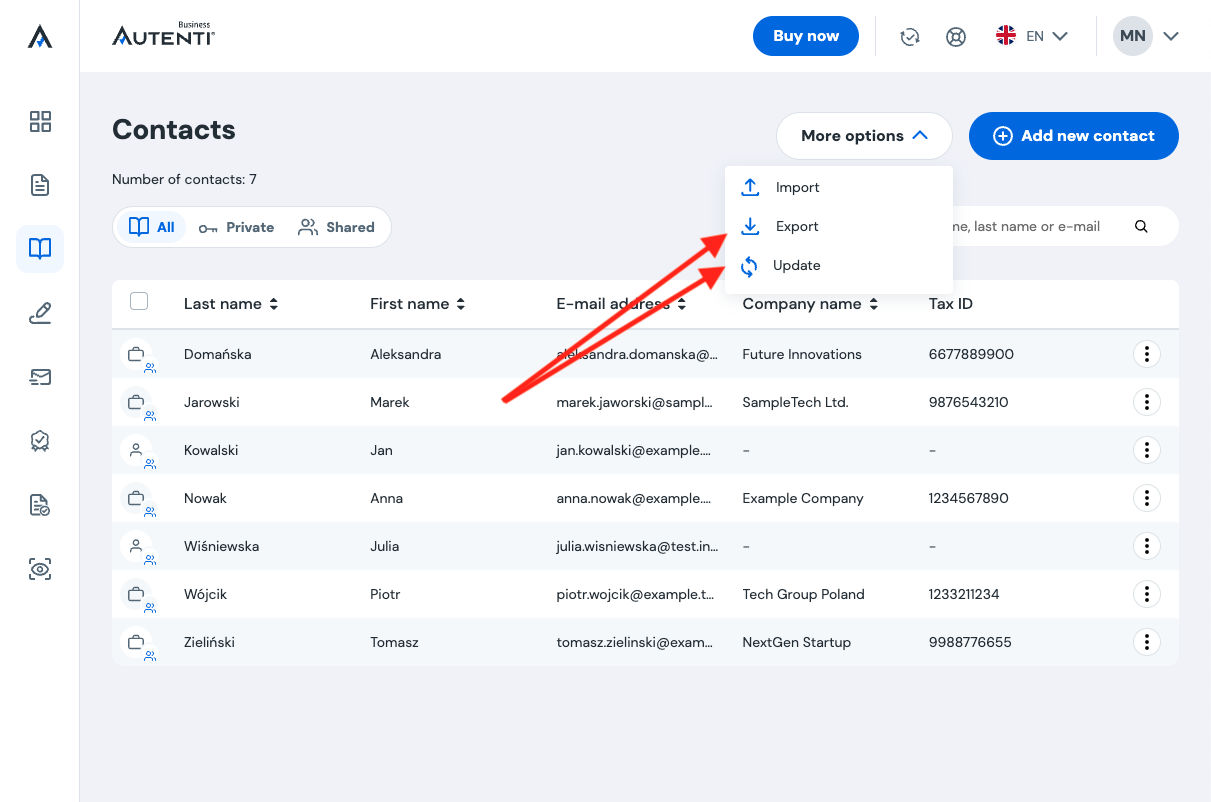Click the Buy now button

click(806, 36)
